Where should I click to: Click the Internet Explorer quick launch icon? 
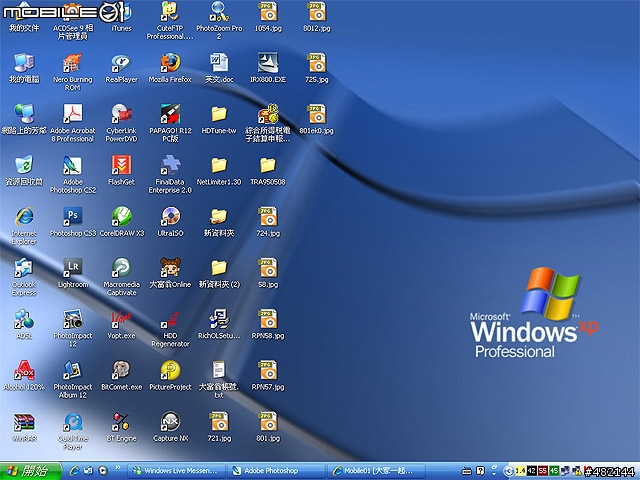point(74,471)
